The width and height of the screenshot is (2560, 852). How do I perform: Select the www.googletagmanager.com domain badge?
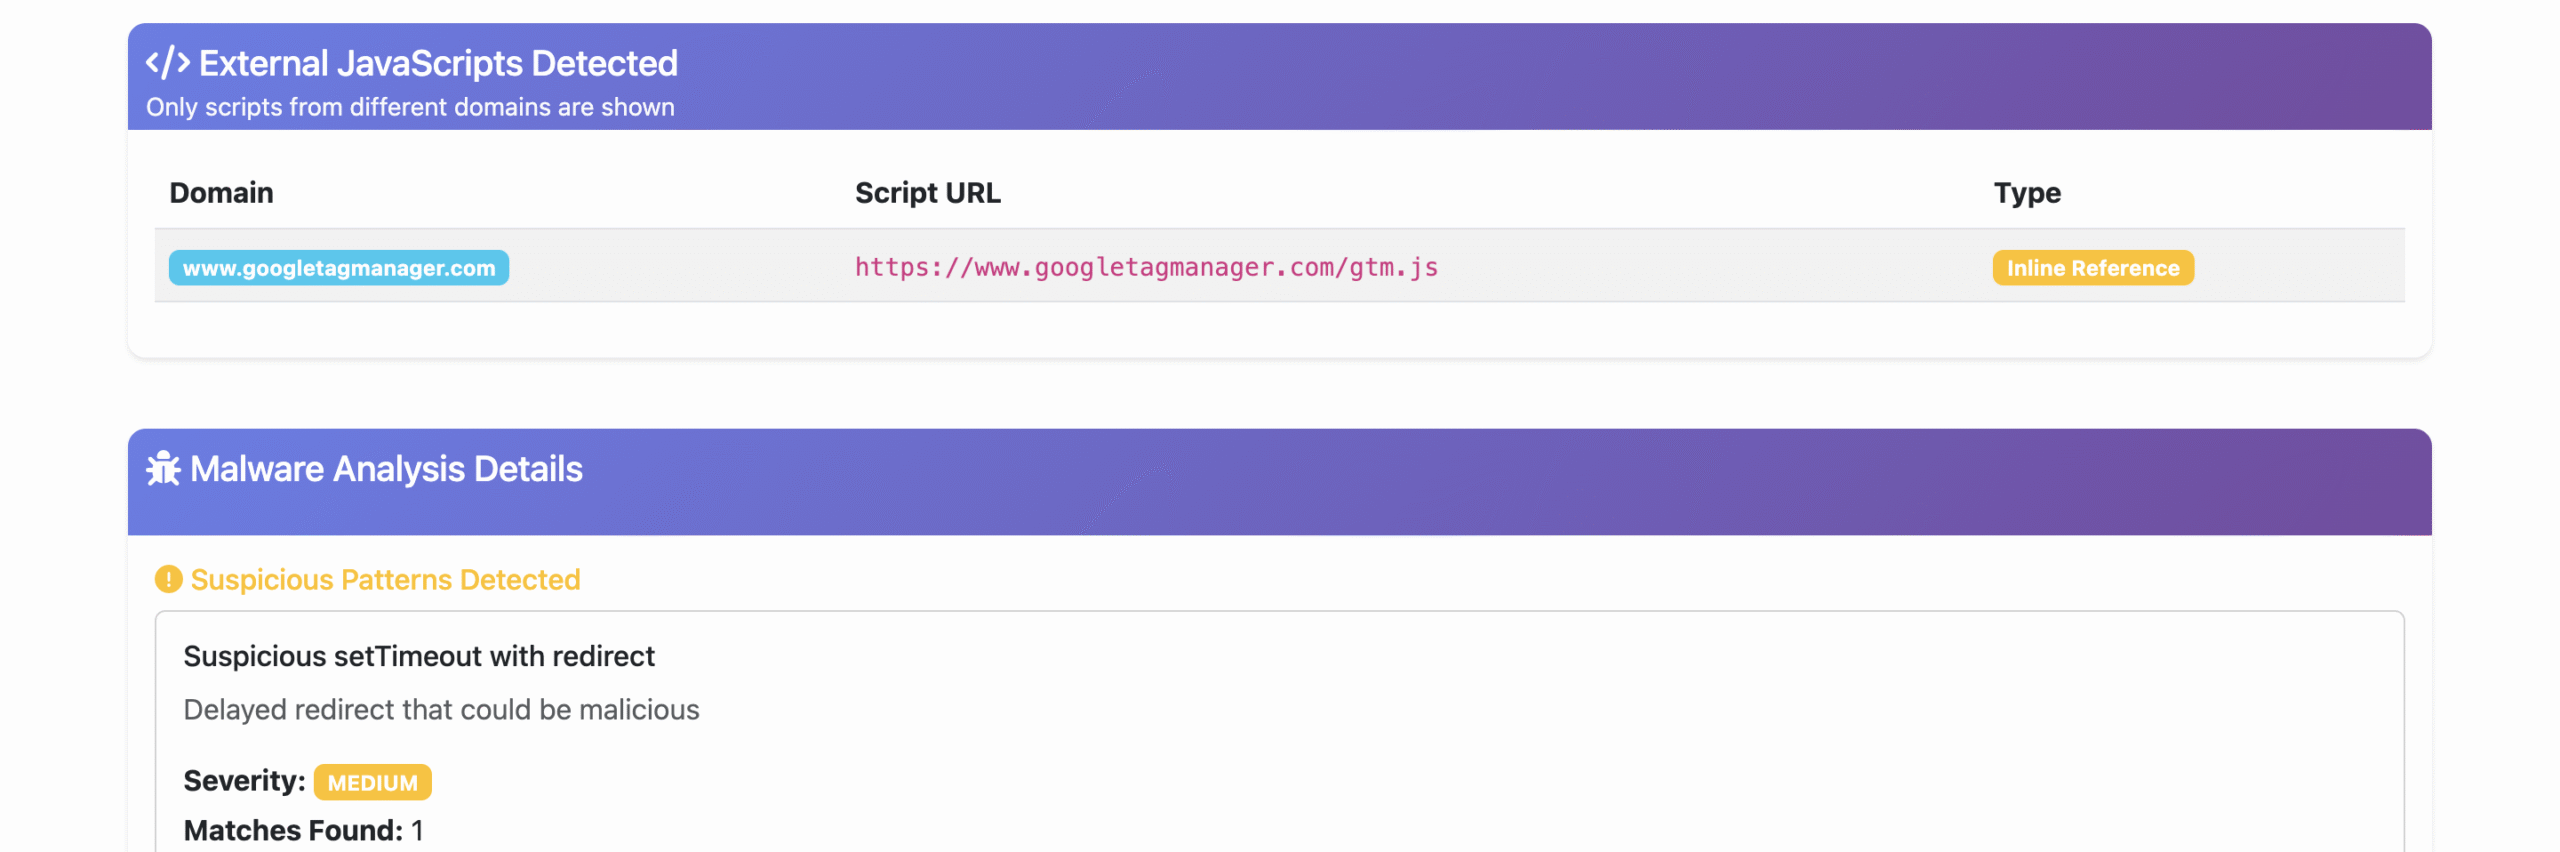tap(338, 268)
